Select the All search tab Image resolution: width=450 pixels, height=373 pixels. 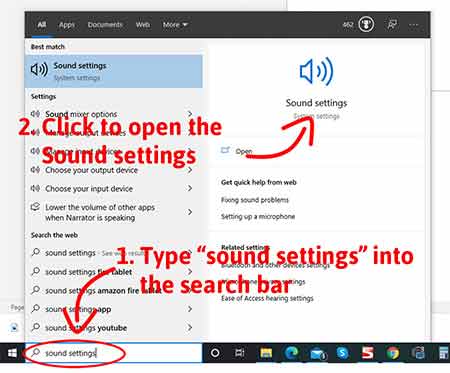42,25
